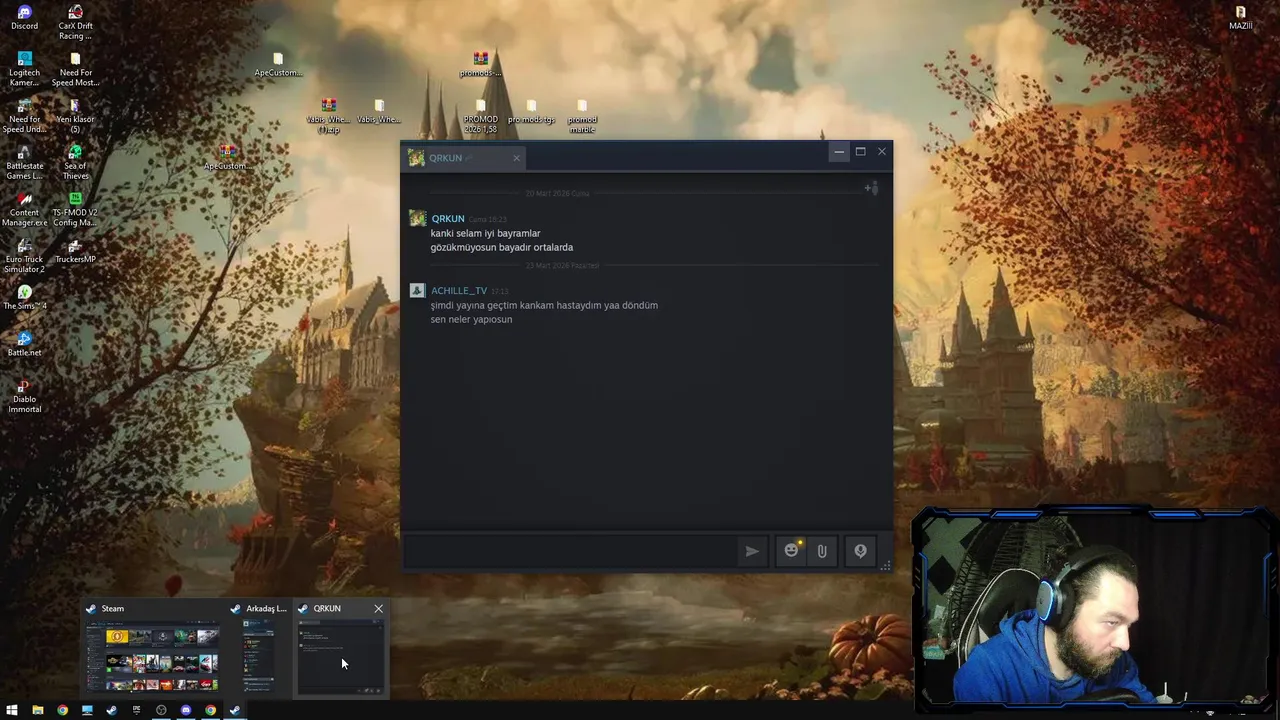Open Sea of Thieves desktop shortcut
Image resolution: width=1280 pixels, height=720 pixels.
[75, 162]
